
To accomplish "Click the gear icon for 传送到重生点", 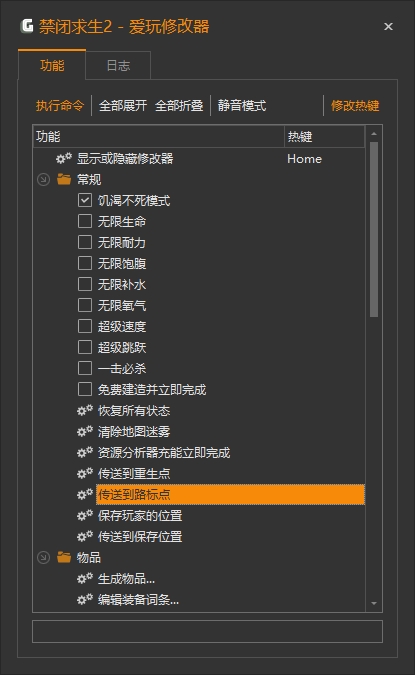I will click(x=85, y=474).
